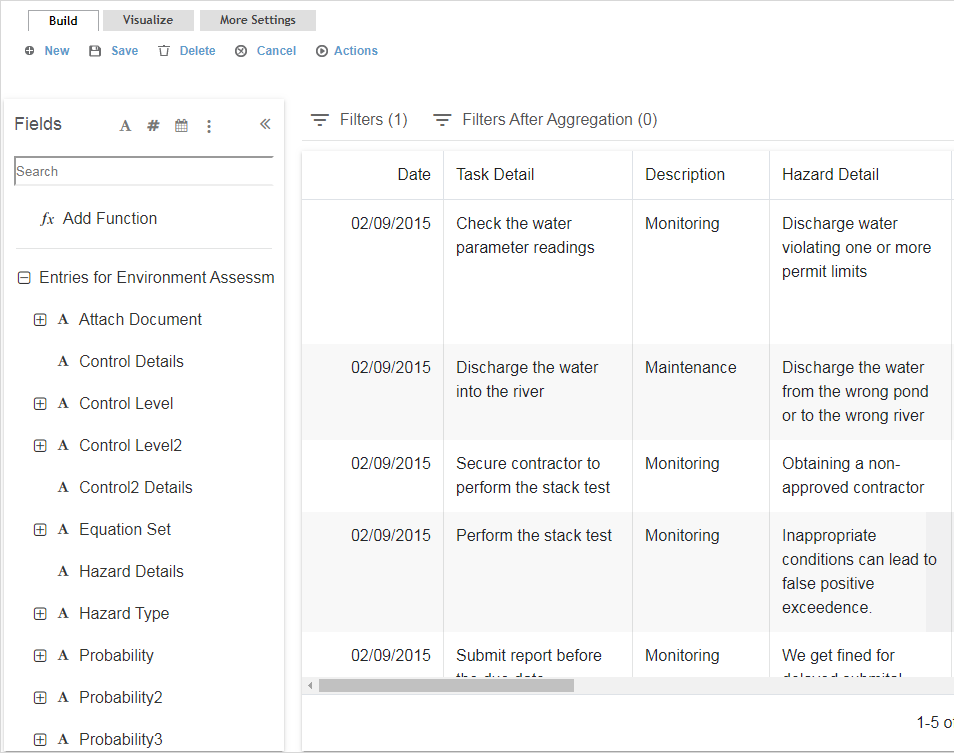This screenshot has width=954, height=753.
Task: Select the Control2 Details field
Action: pyautogui.click(x=136, y=487)
